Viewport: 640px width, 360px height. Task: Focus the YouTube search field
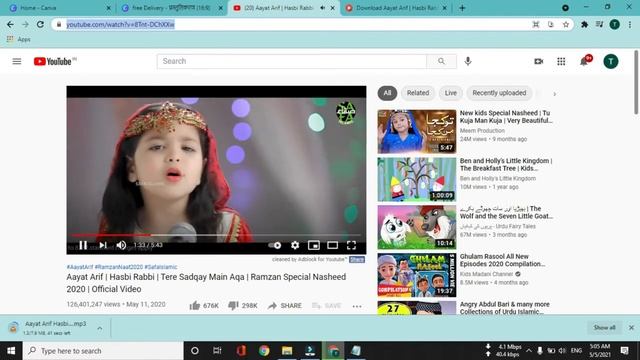291,61
